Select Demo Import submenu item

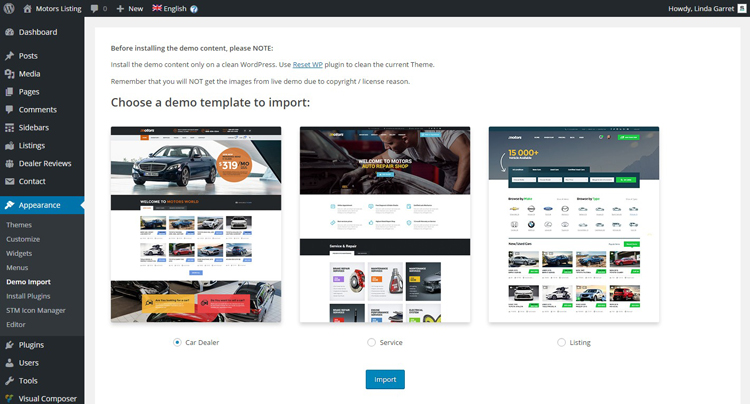coord(28,282)
